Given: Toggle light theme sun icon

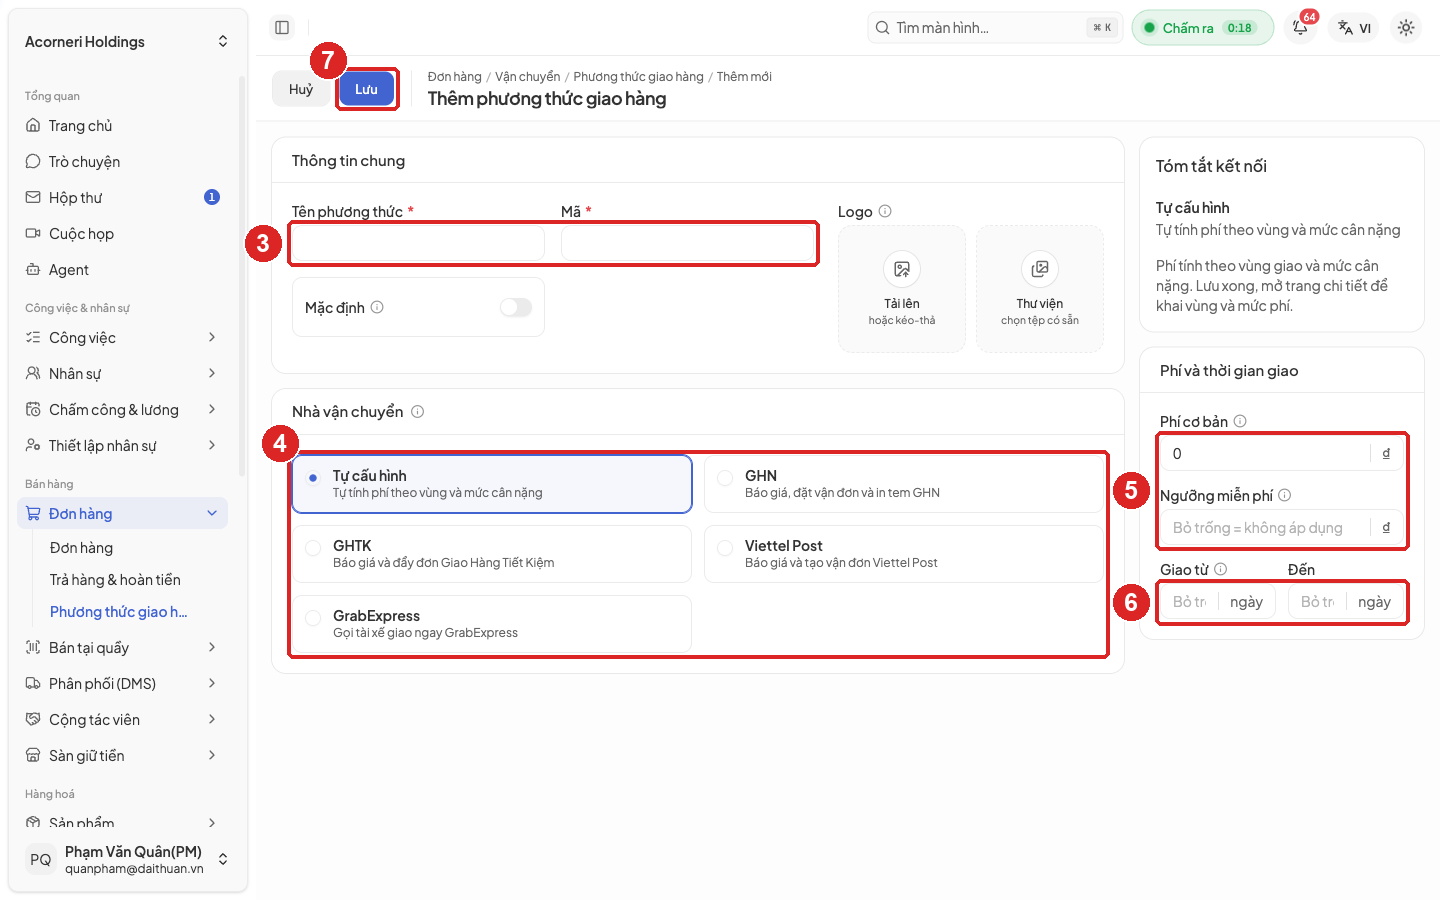Looking at the screenshot, I should tap(1406, 28).
